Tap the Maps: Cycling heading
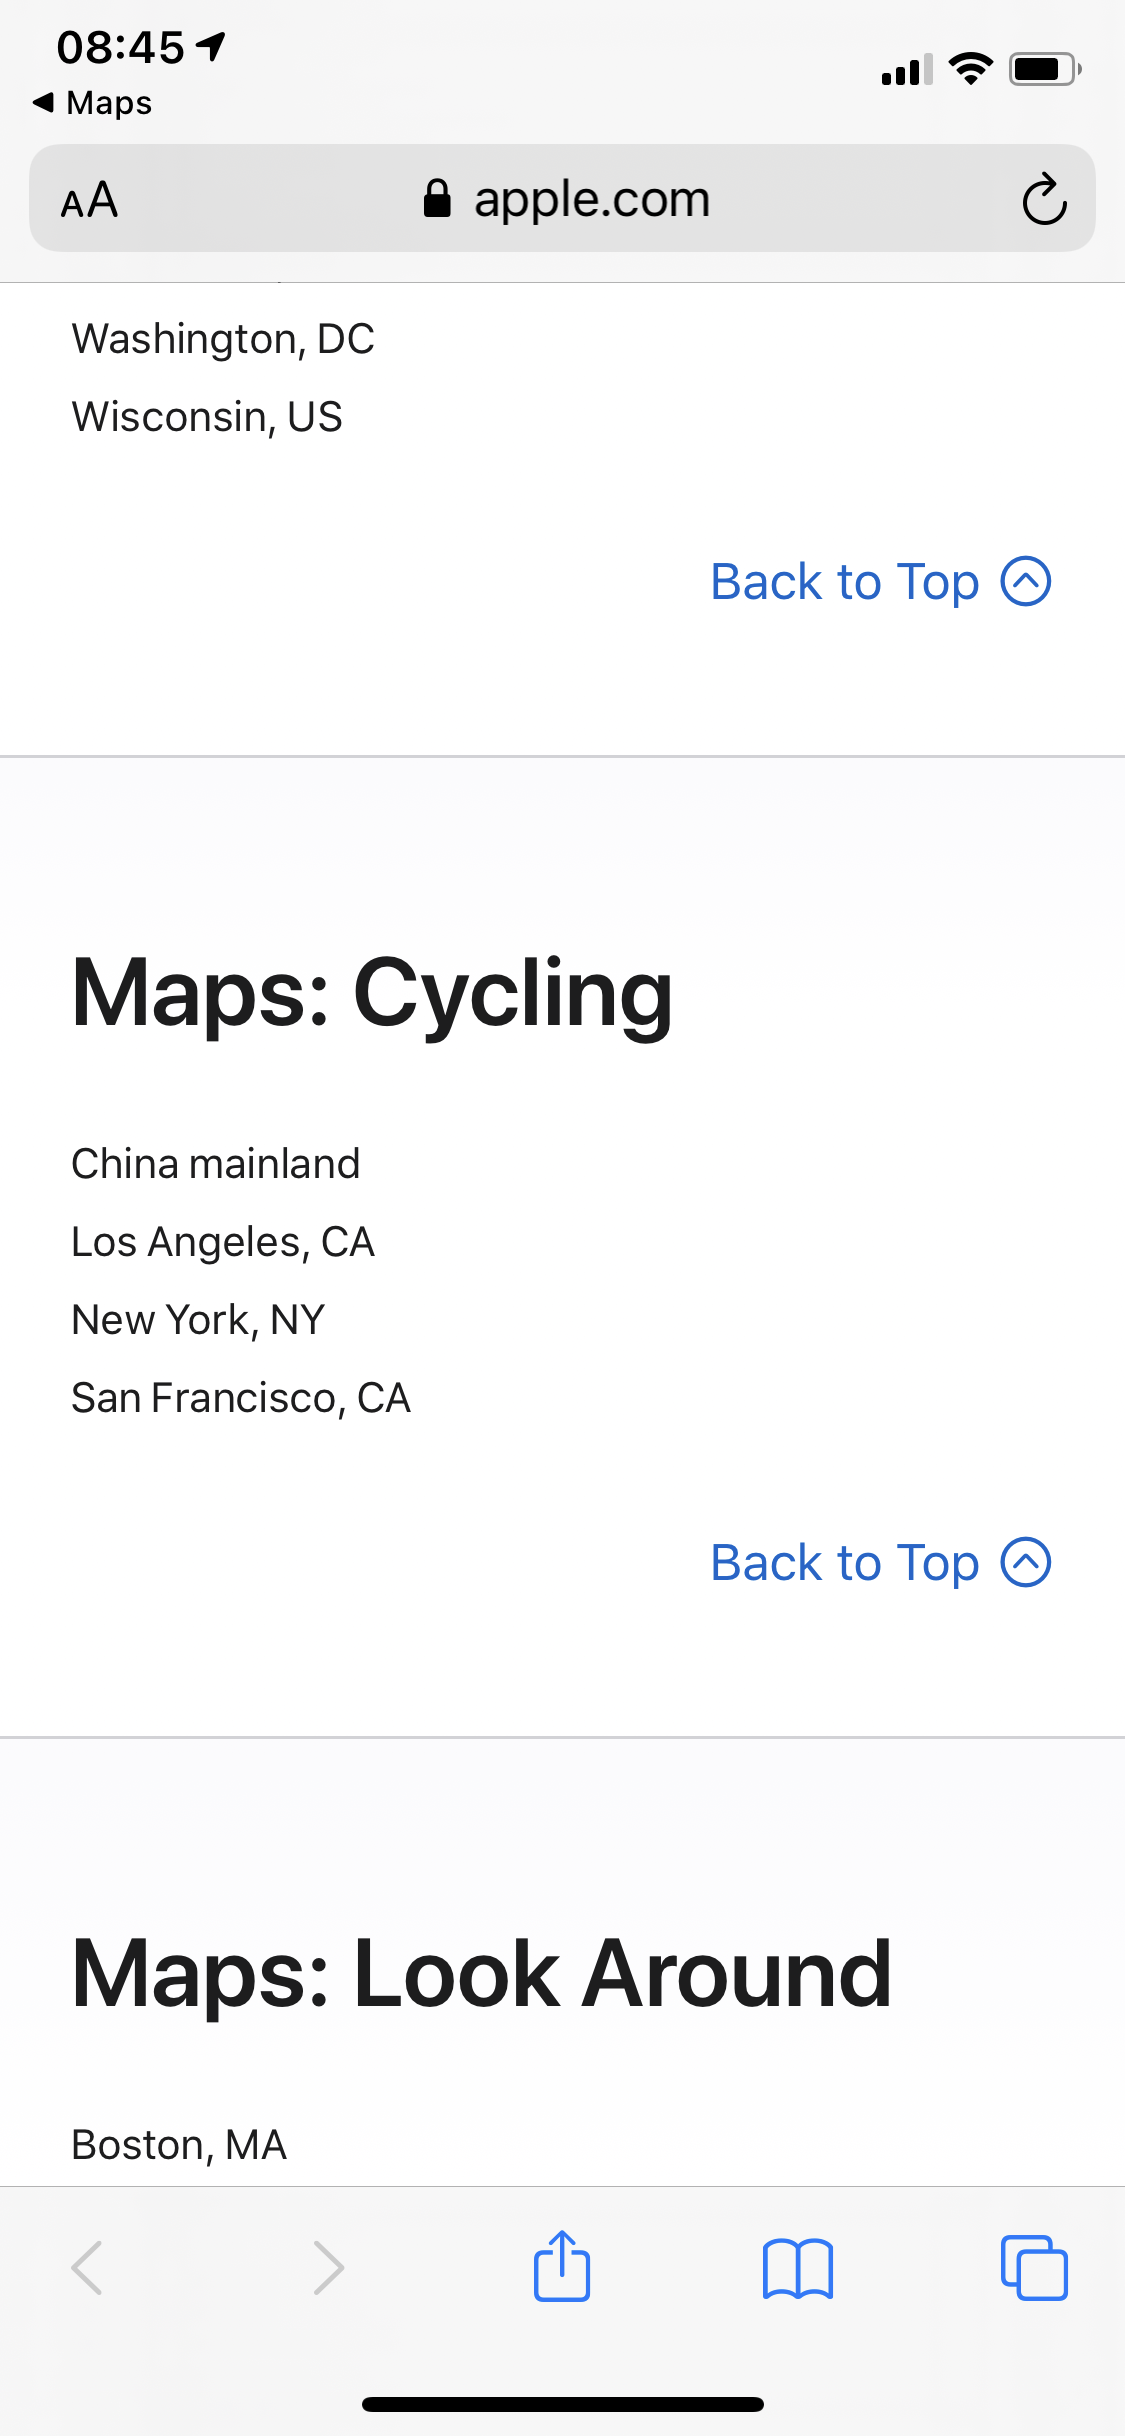 point(372,992)
